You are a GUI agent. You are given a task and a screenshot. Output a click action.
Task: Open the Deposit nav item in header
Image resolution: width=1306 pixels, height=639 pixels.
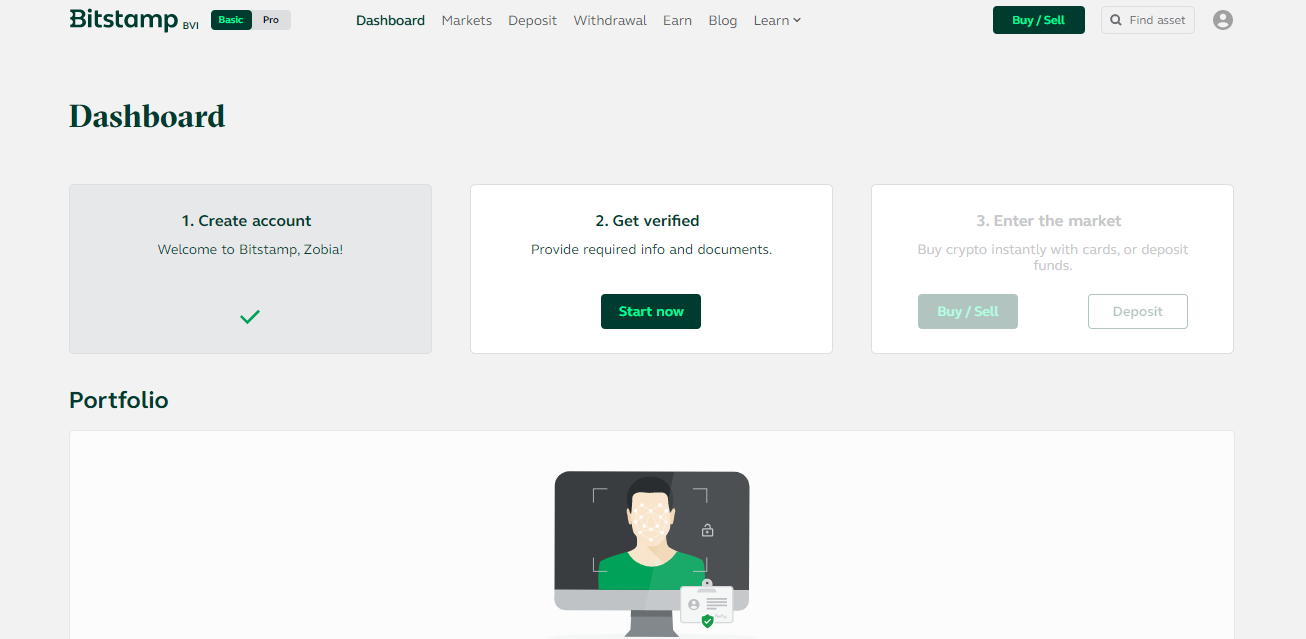click(532, 20)
